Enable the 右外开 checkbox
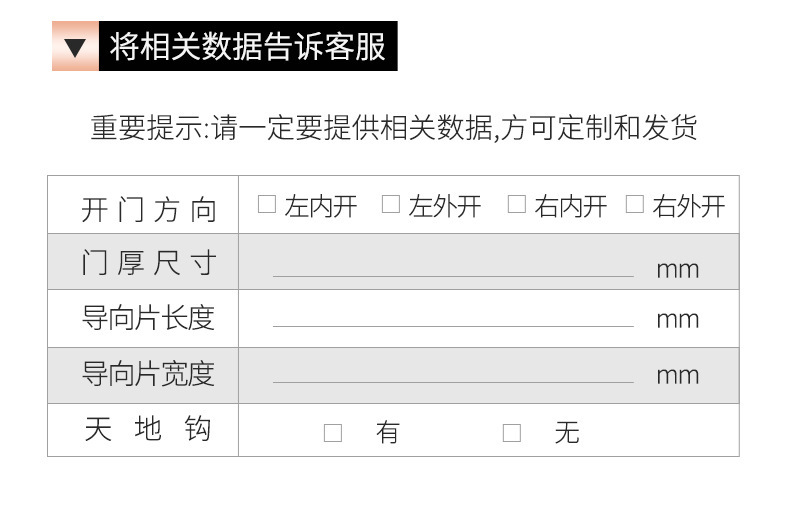 tap(635, 204)
